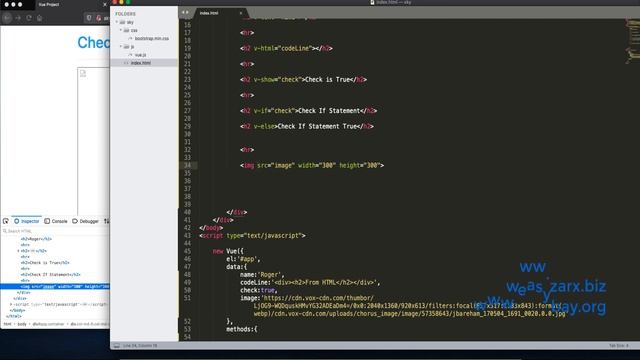Click line number 45 in the gutter

pyautogui.click(x=187, y=251)
